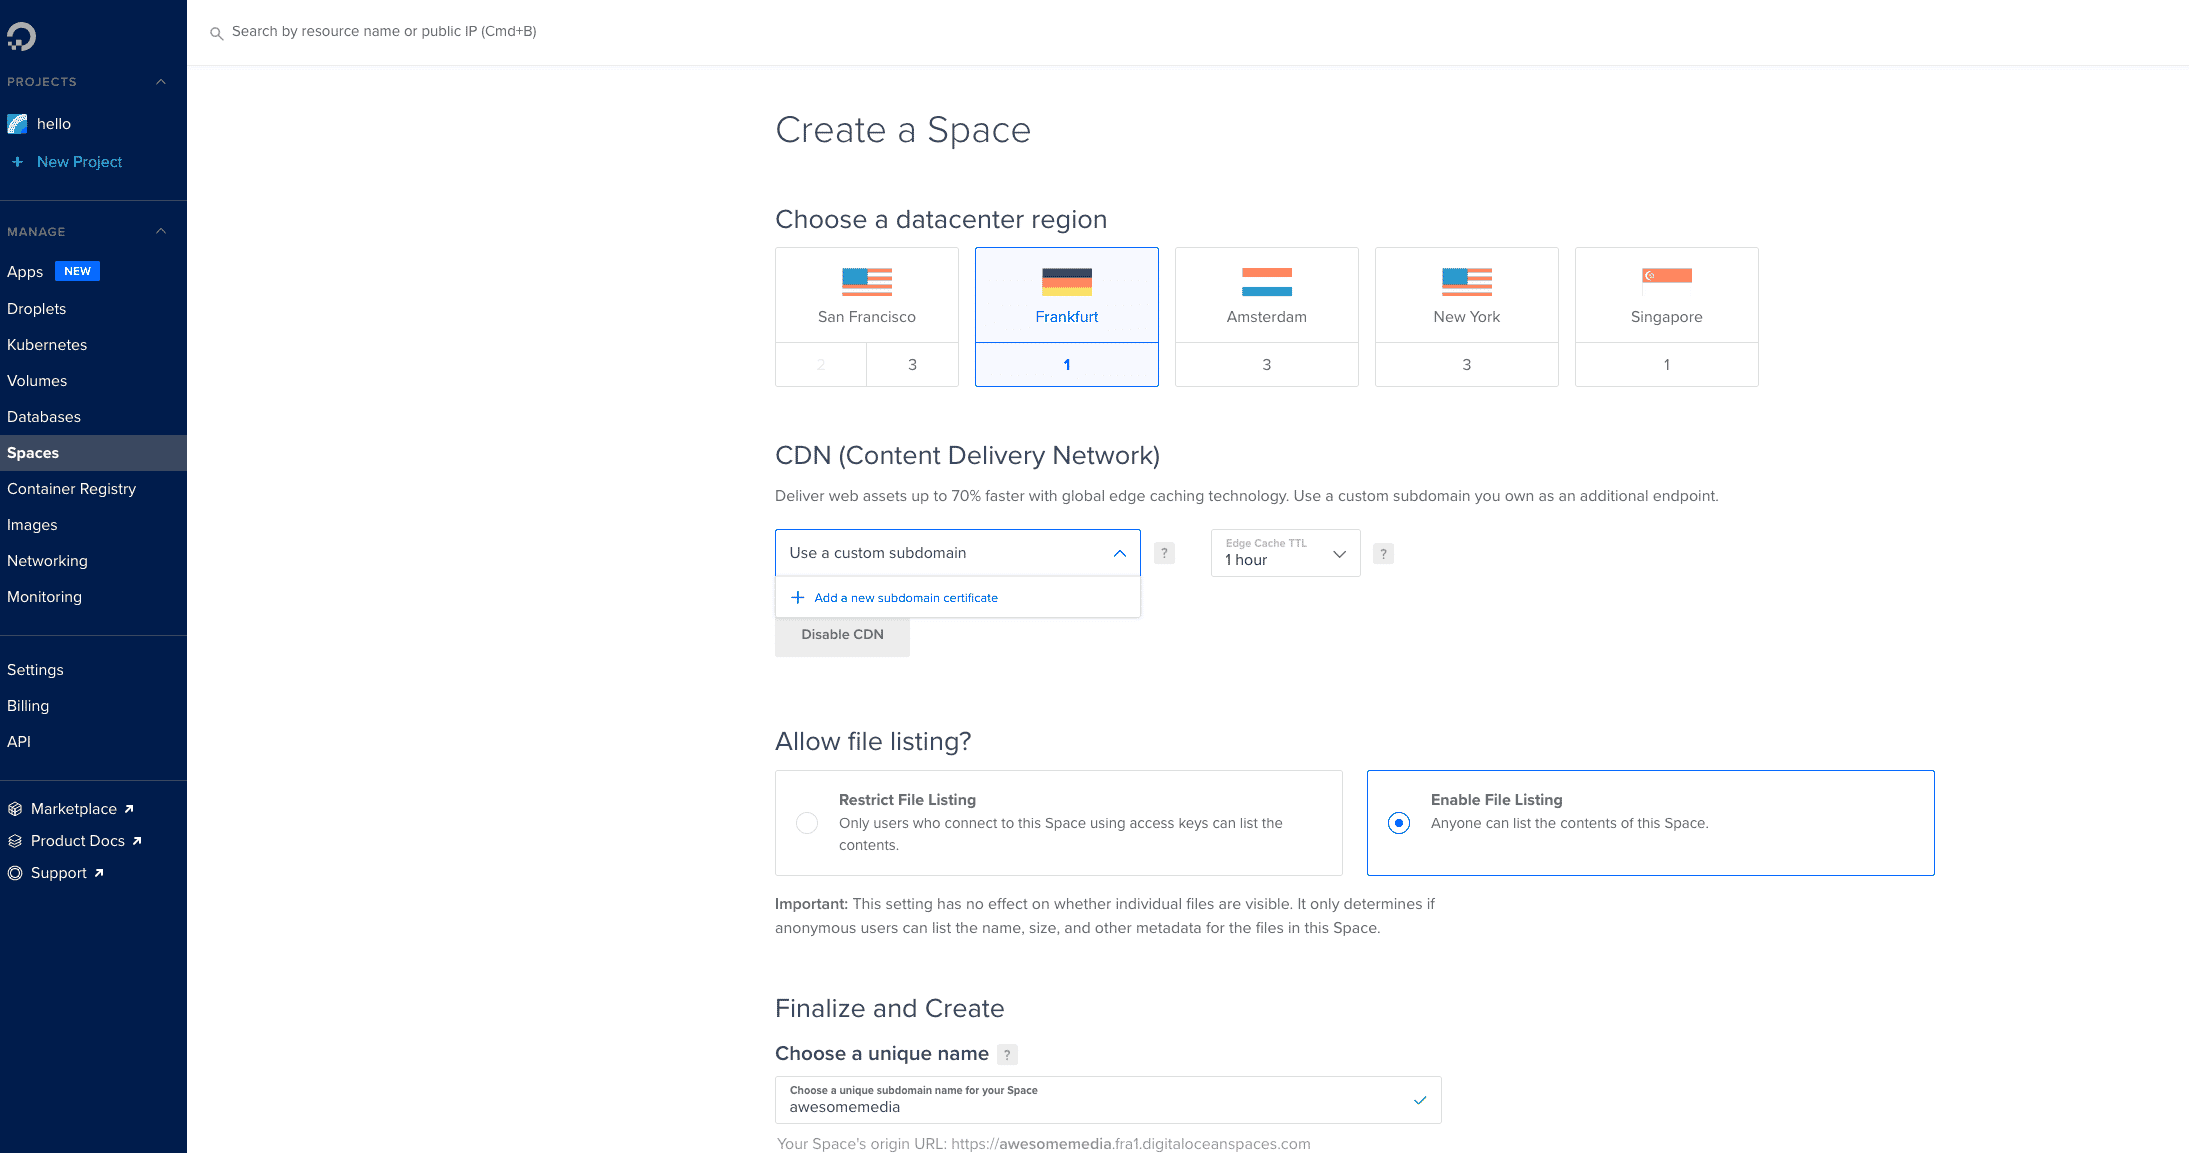Click the help icon by Choose a unique name
The image size is (2189, 1153).
click(1007, 1054)
